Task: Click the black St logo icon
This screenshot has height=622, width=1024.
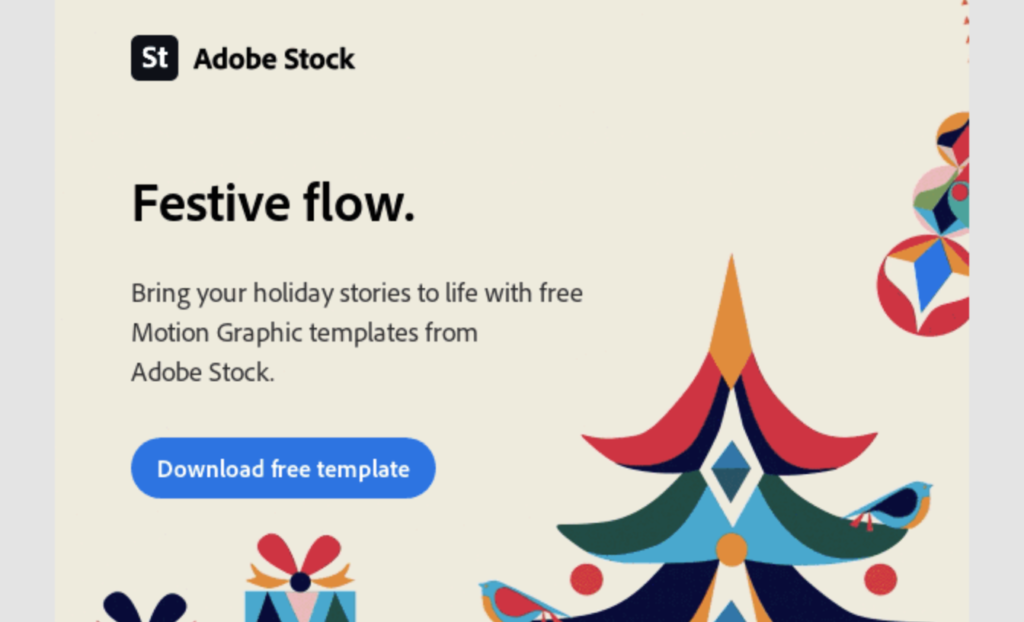Action: [155, 58]
